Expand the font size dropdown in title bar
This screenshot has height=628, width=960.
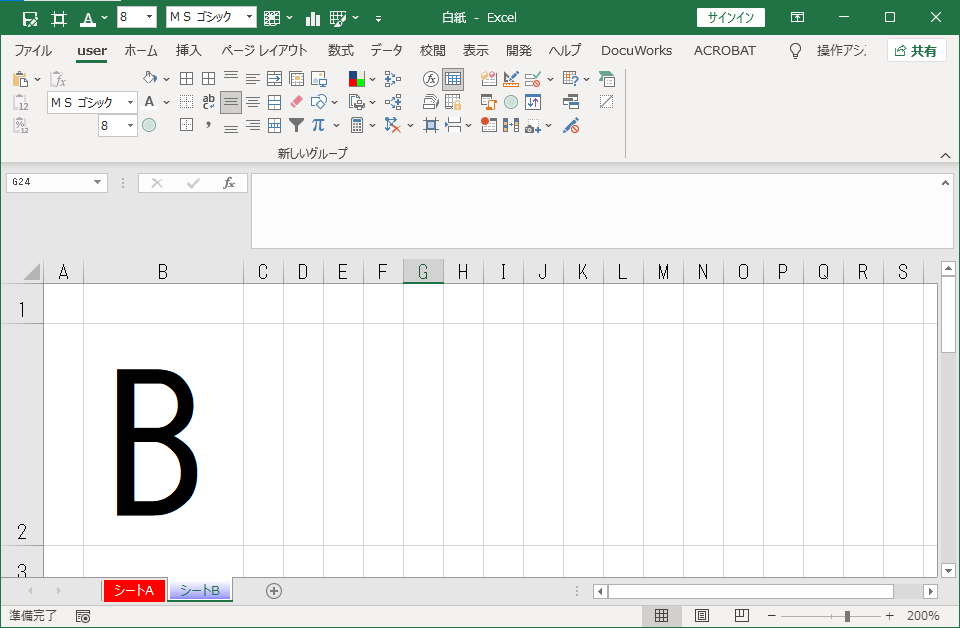[149, 17]
